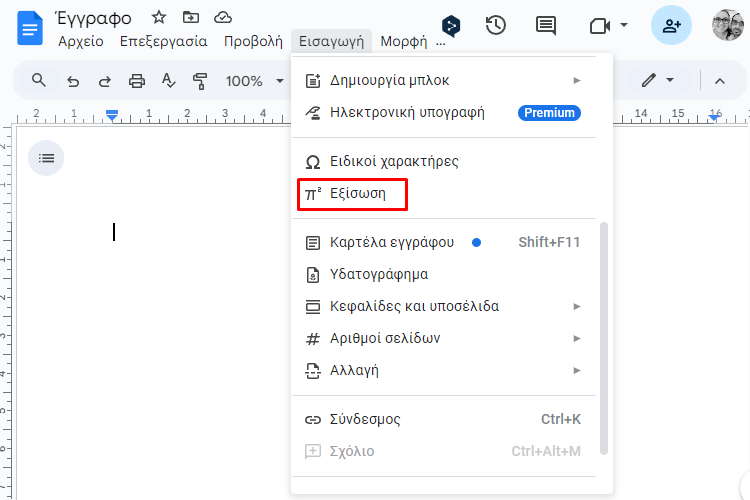
Task: Open the zoom 100% dropdown
Action: 254,81
